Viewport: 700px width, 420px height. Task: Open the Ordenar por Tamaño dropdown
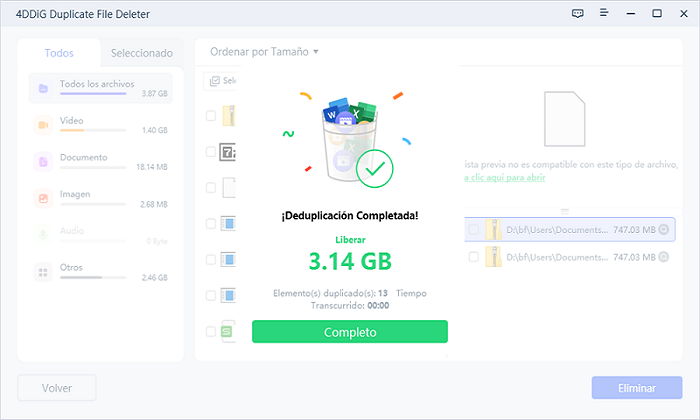tap(264, 52)
